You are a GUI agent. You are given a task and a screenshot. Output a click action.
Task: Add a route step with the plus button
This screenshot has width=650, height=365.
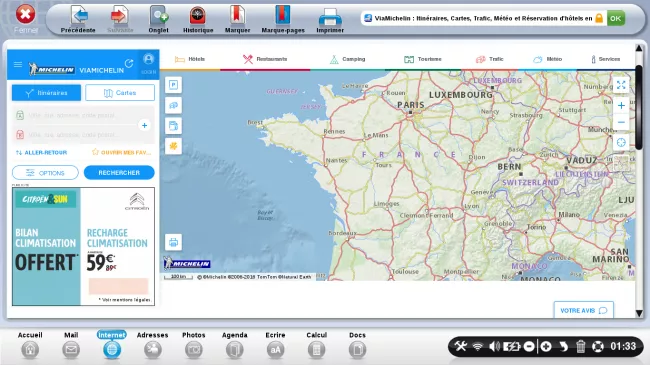144,125
